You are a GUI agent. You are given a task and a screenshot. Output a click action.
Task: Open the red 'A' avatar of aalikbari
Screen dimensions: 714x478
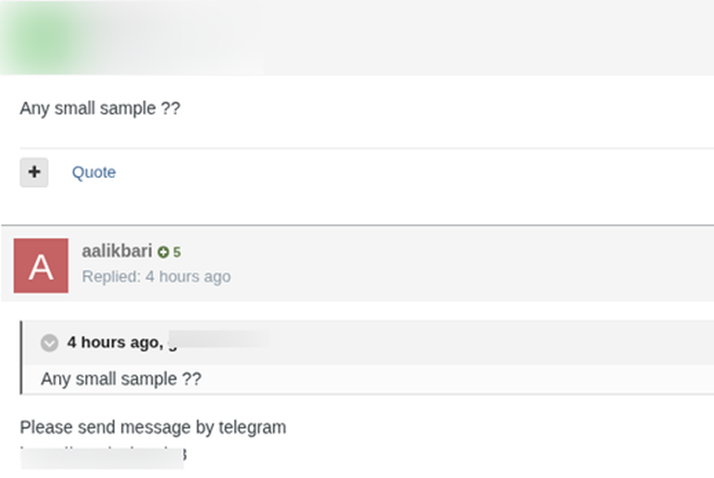(41, 265)
